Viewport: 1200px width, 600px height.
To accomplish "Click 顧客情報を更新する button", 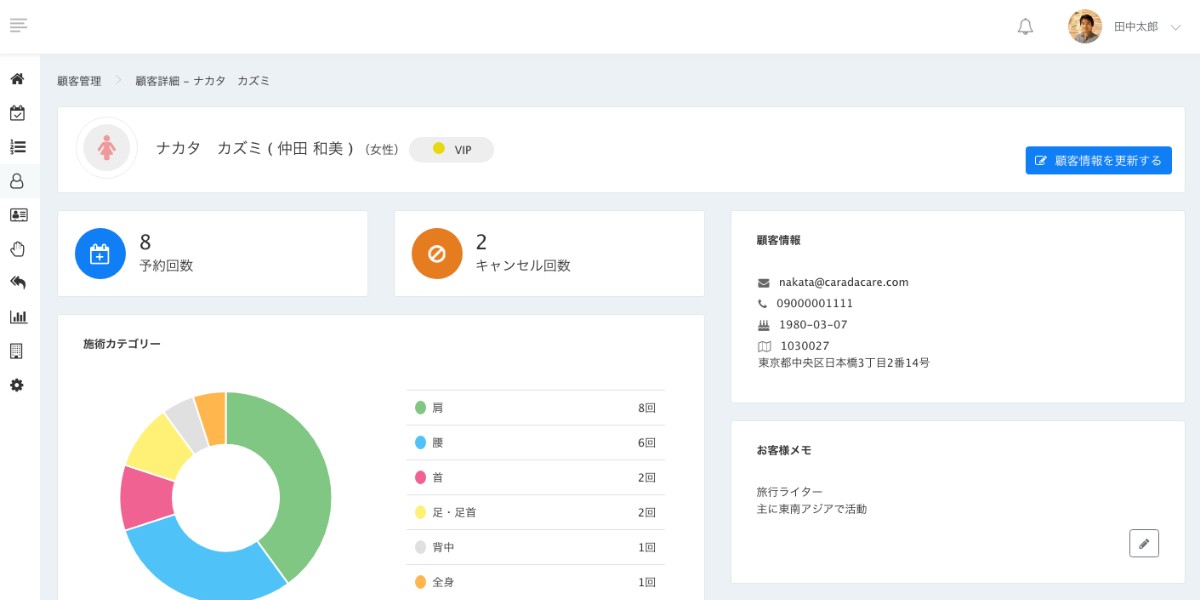I will coord(1098,160).
